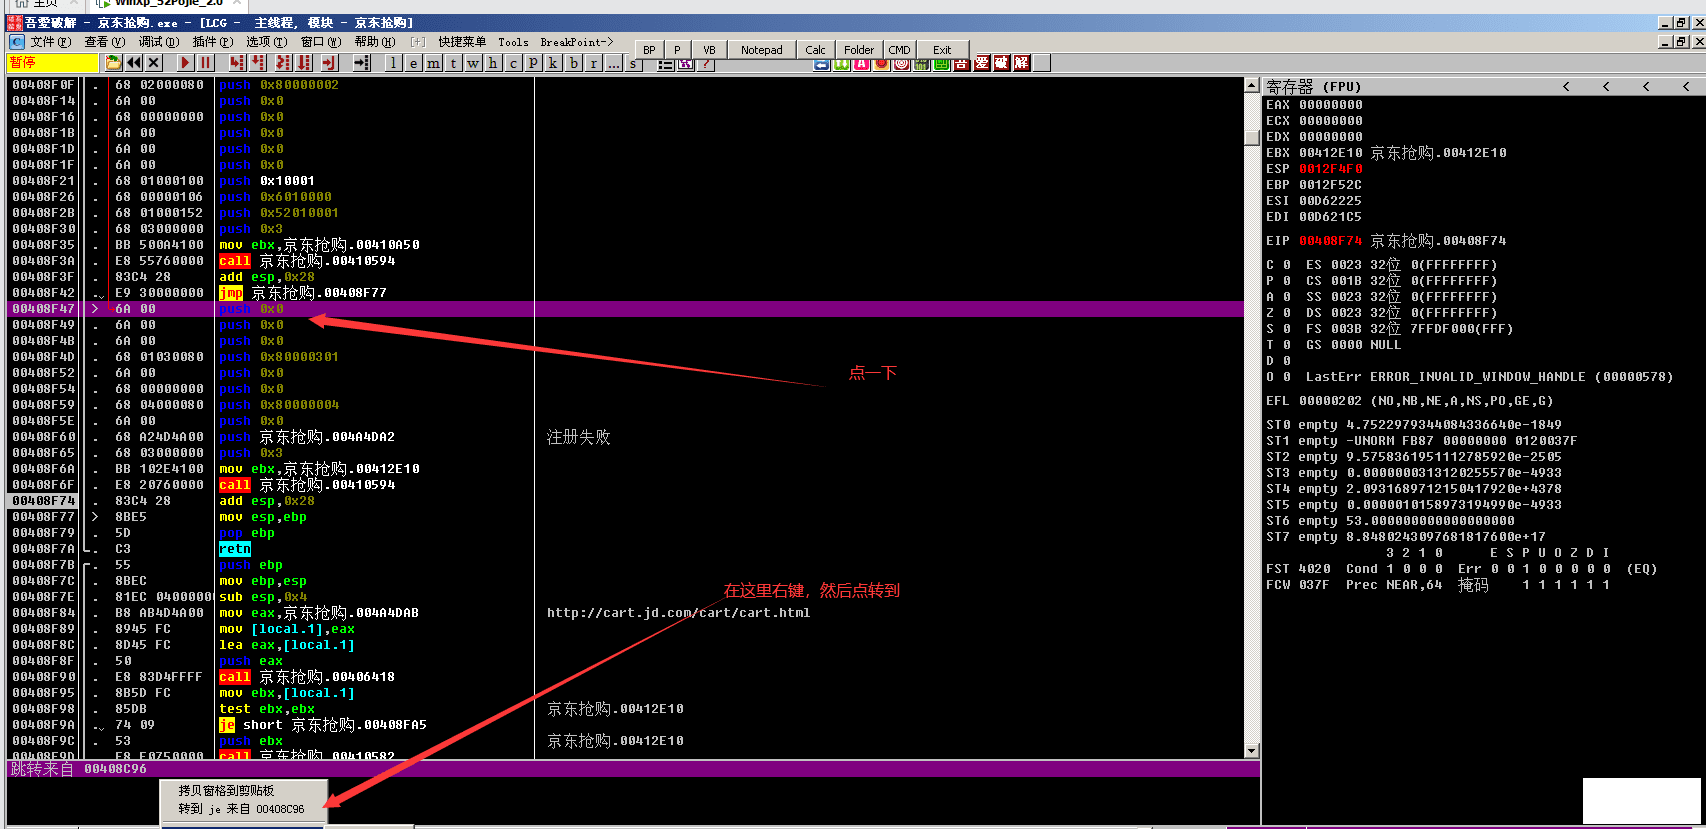Open the 插件(P) menu
This screenshot has width=1706, height=829.
click(212, 42)
